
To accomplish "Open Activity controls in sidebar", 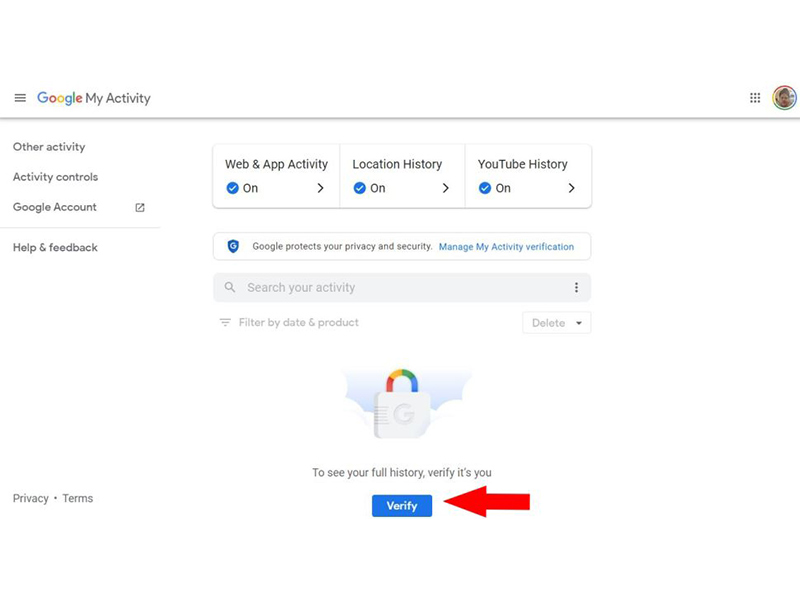I will coord(55,177).
